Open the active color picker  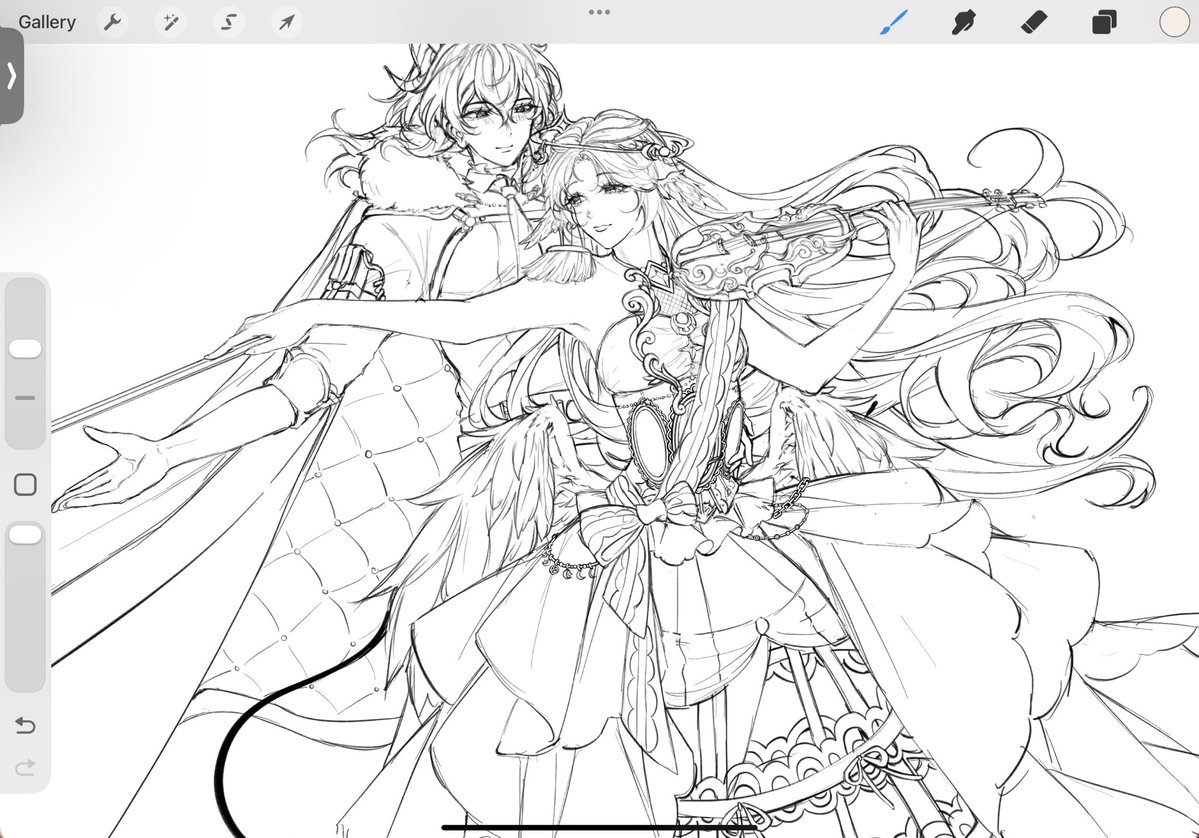[x=1174, y=22]
